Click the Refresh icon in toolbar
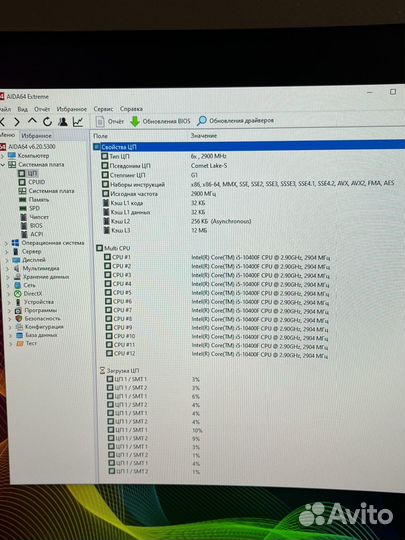Image resolution: width=405 pixels, height=540 pixels. point(48,122)
